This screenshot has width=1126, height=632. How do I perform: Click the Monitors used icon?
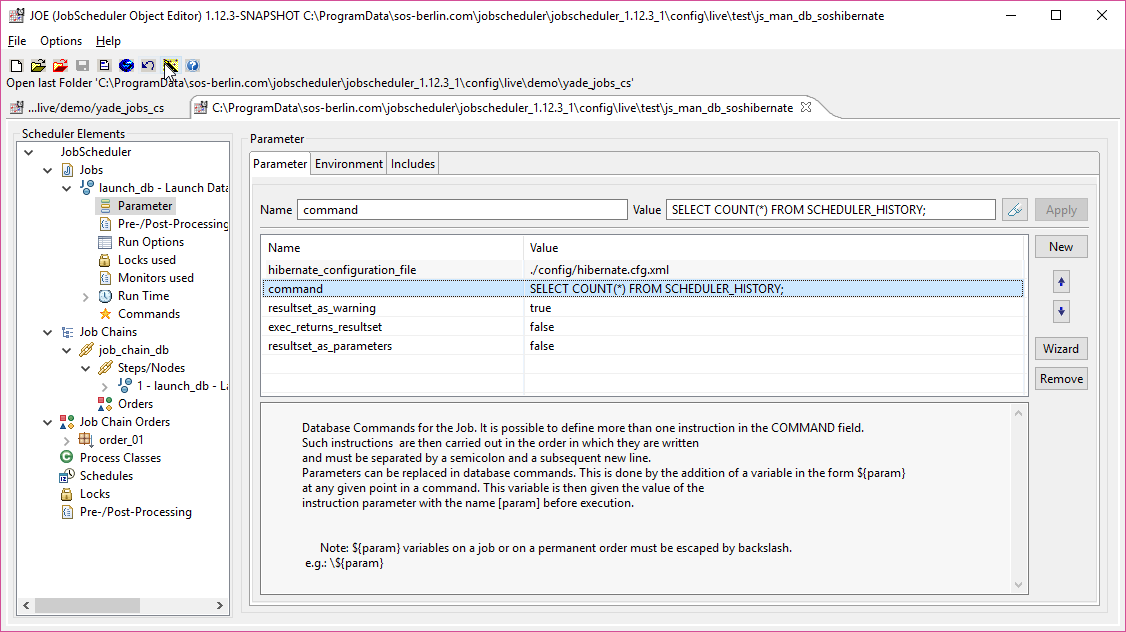(105, 278)
